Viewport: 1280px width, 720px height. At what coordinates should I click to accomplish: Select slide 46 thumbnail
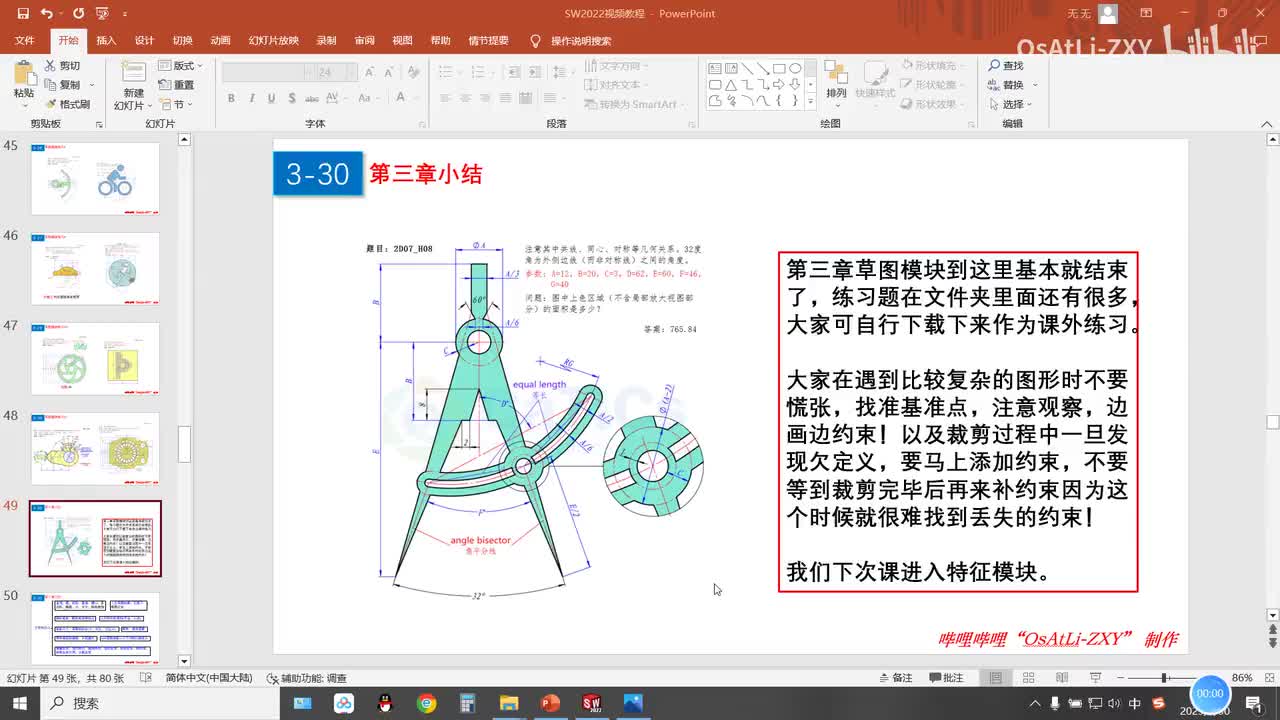click(x=95, y=268)
